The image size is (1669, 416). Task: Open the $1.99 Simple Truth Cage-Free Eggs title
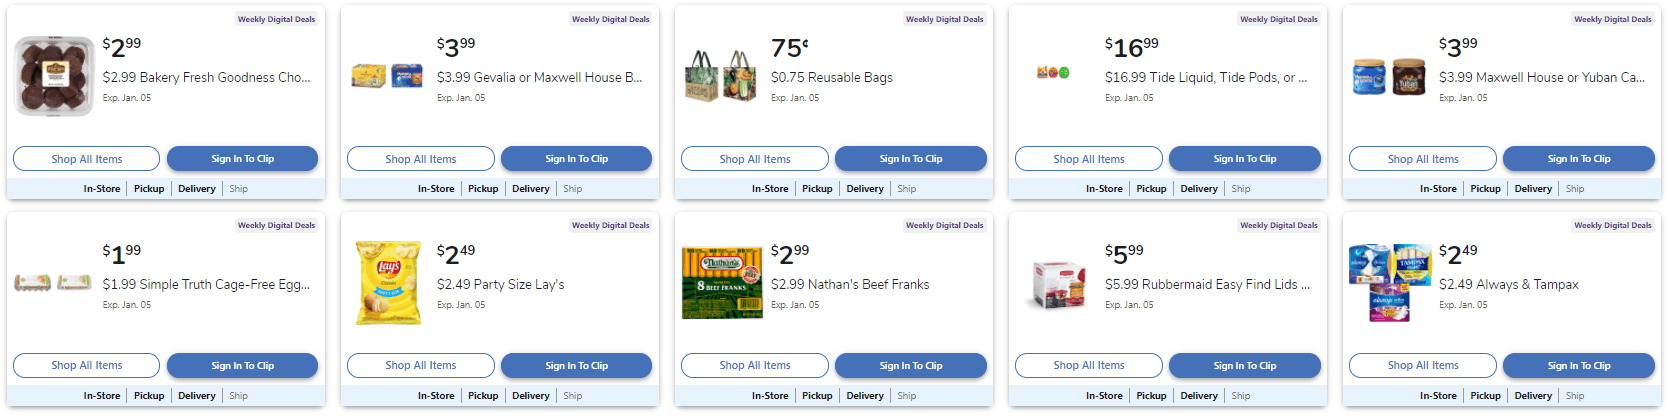[206, 285]
